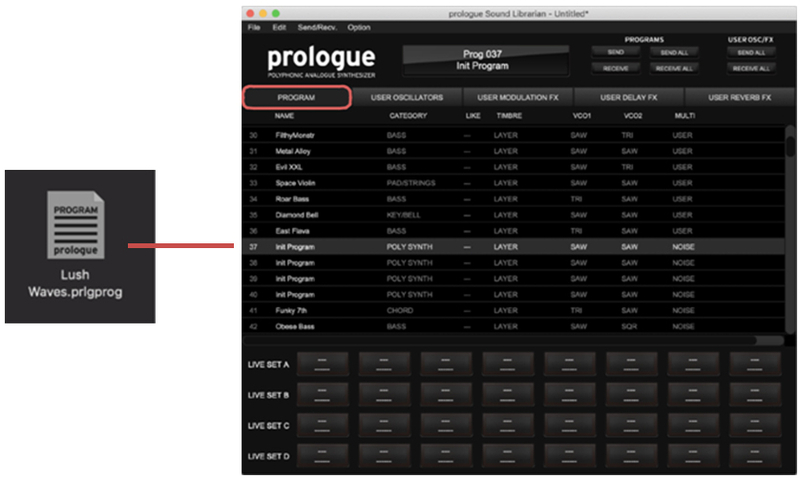The image size is (800, 479).
Task: Click the NAME column header
Action: point(284,116)
